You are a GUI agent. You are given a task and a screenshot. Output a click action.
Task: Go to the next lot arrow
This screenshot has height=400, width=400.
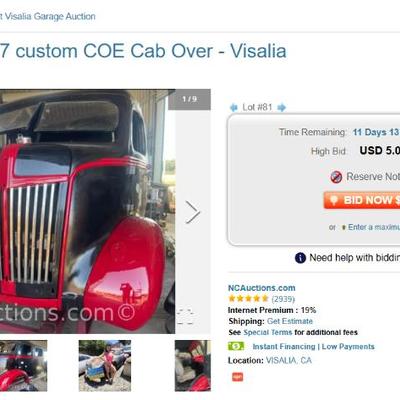282,108
